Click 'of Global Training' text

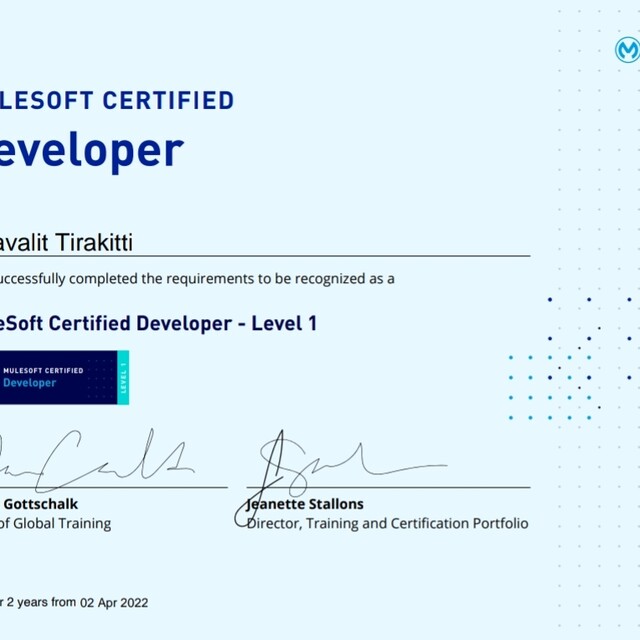tap(55, 523)
